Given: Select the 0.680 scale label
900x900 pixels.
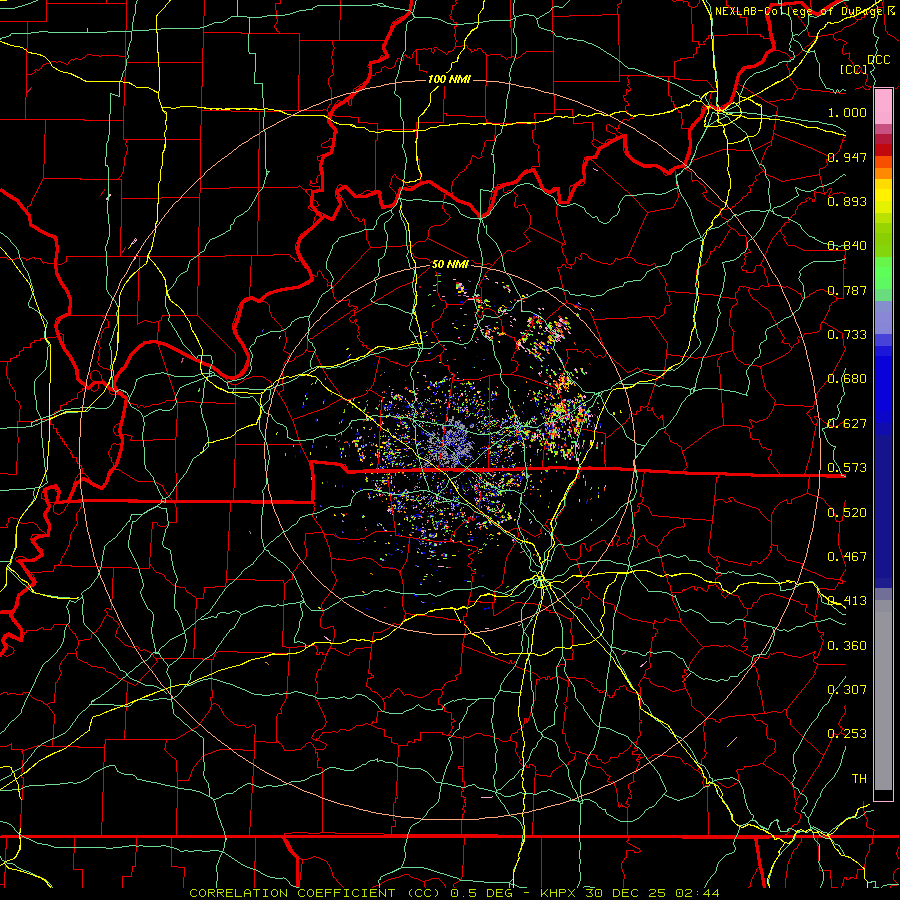Looking at the screenshot, I should tap(847, 379).
